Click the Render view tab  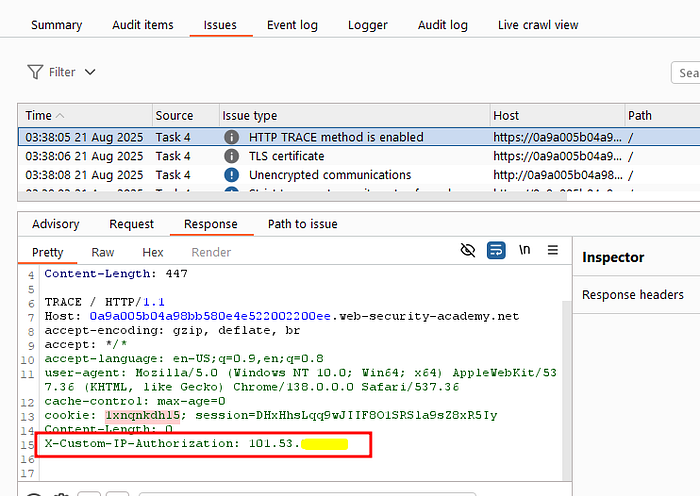point(211,252)
